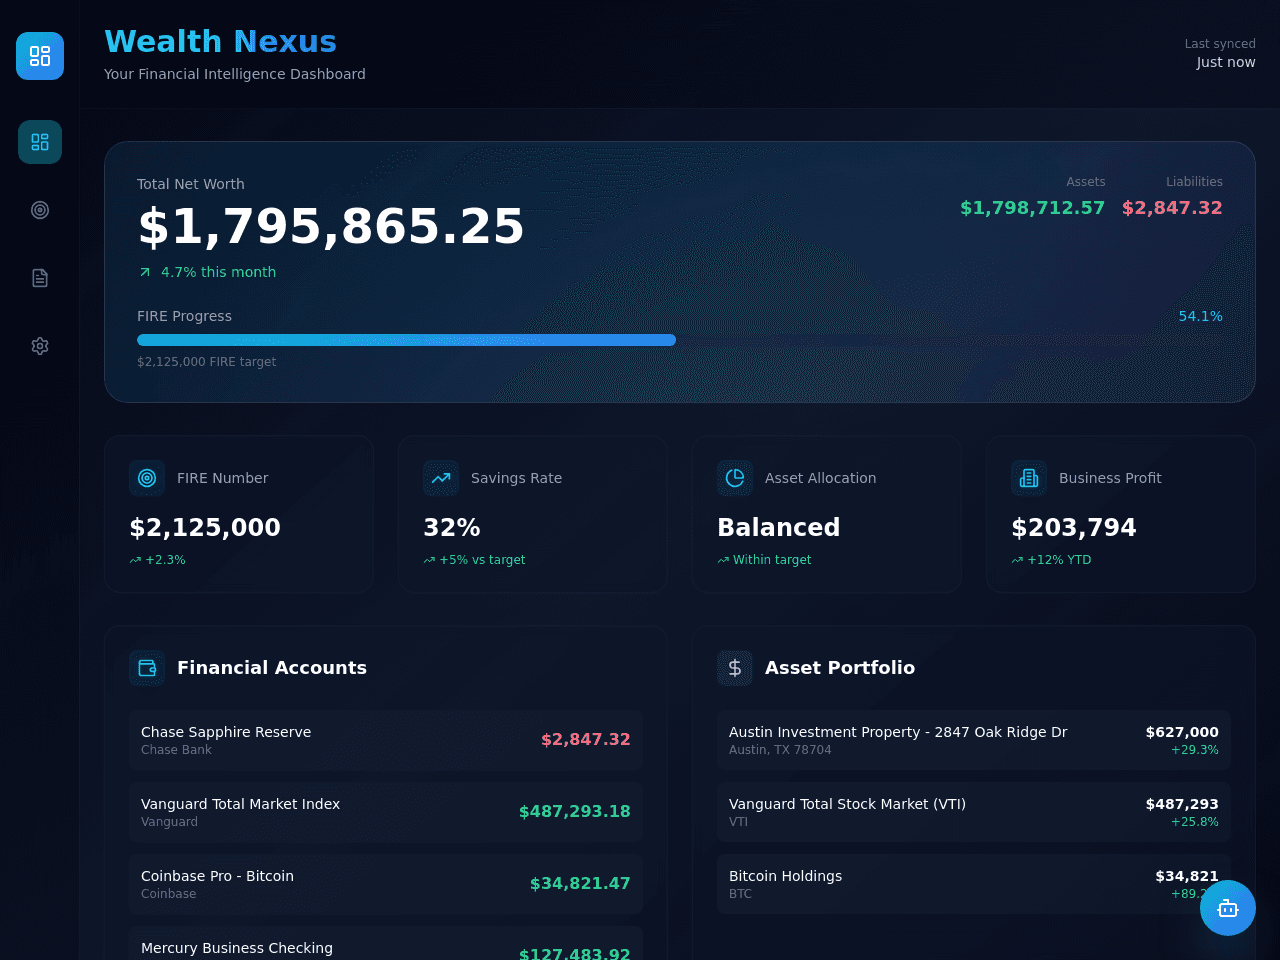Select the Mercury Business Checking account
Image resolution: width=1280 pixels, height=960 pixels.
pos(386,943)
